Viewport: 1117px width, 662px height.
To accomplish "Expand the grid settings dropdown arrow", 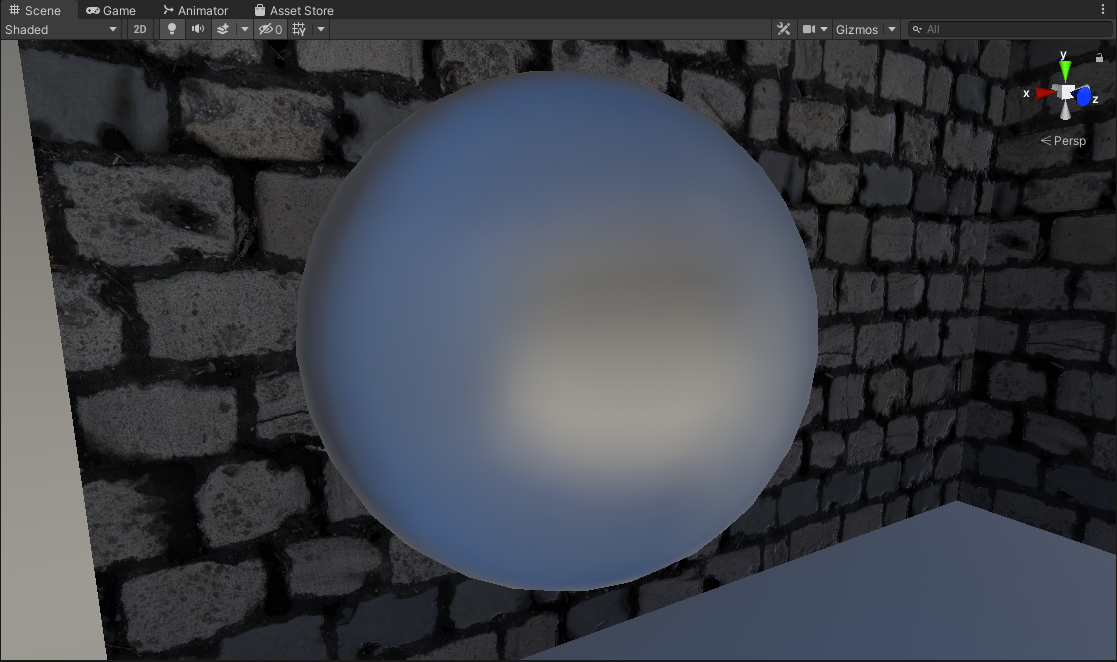I will tap(321, 29).
